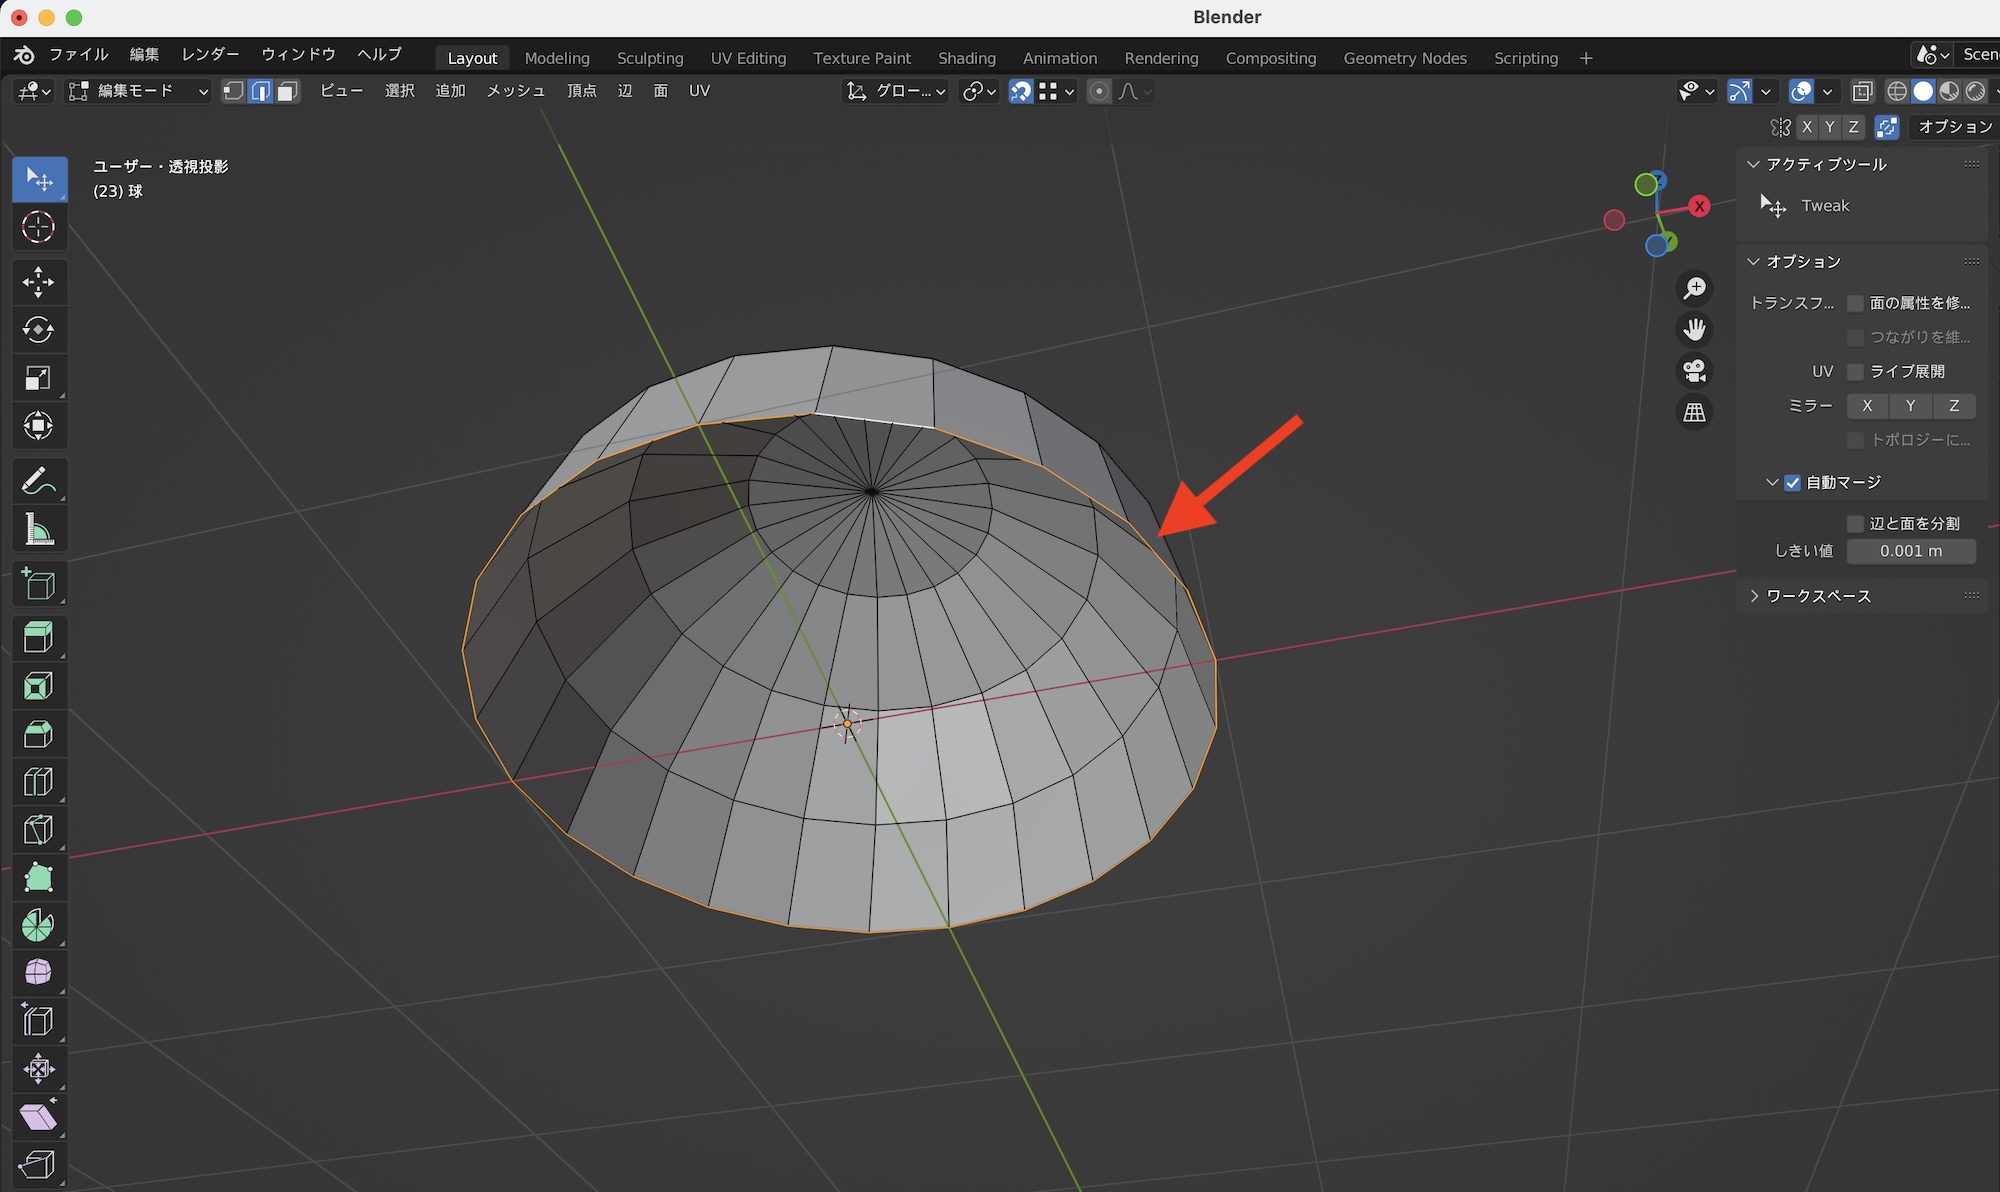Click the mirror X button
Image resolution: width=2000 pixels, height=1192 pixels.
click(x=1866, y=406)
